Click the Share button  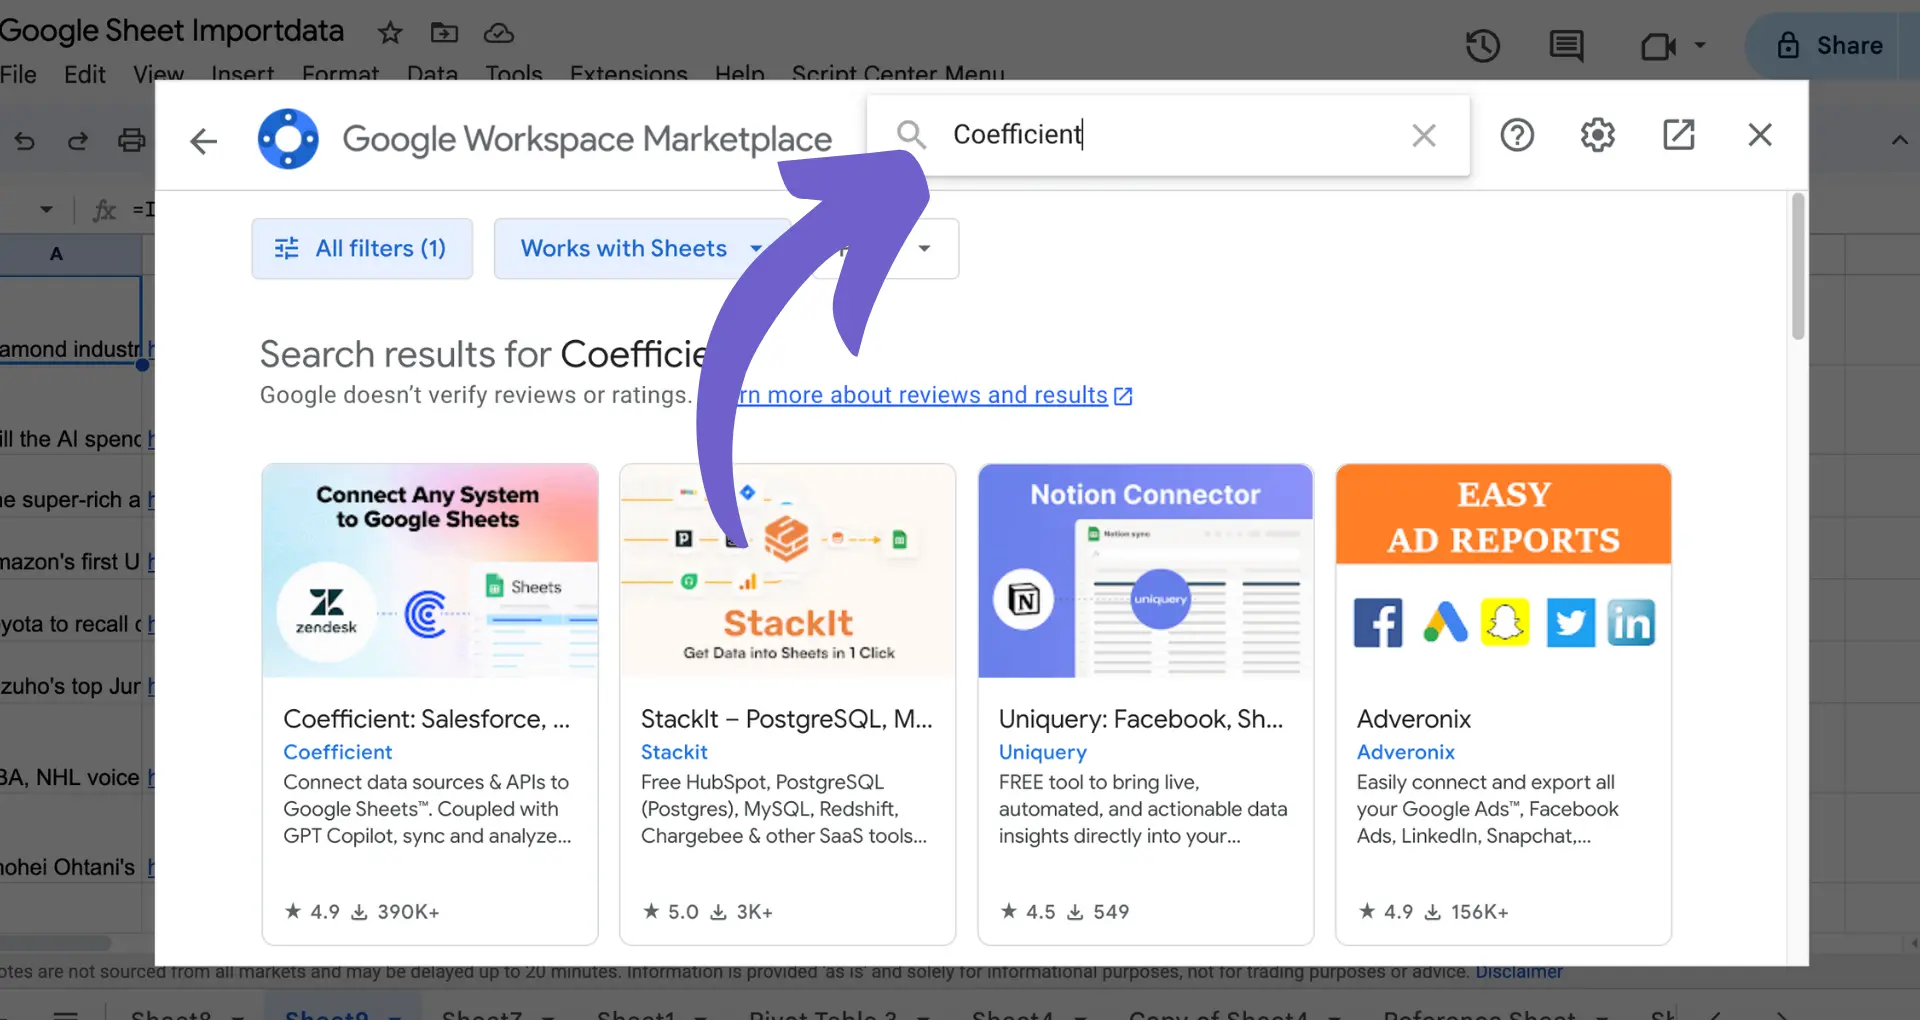pos(1832,46)
